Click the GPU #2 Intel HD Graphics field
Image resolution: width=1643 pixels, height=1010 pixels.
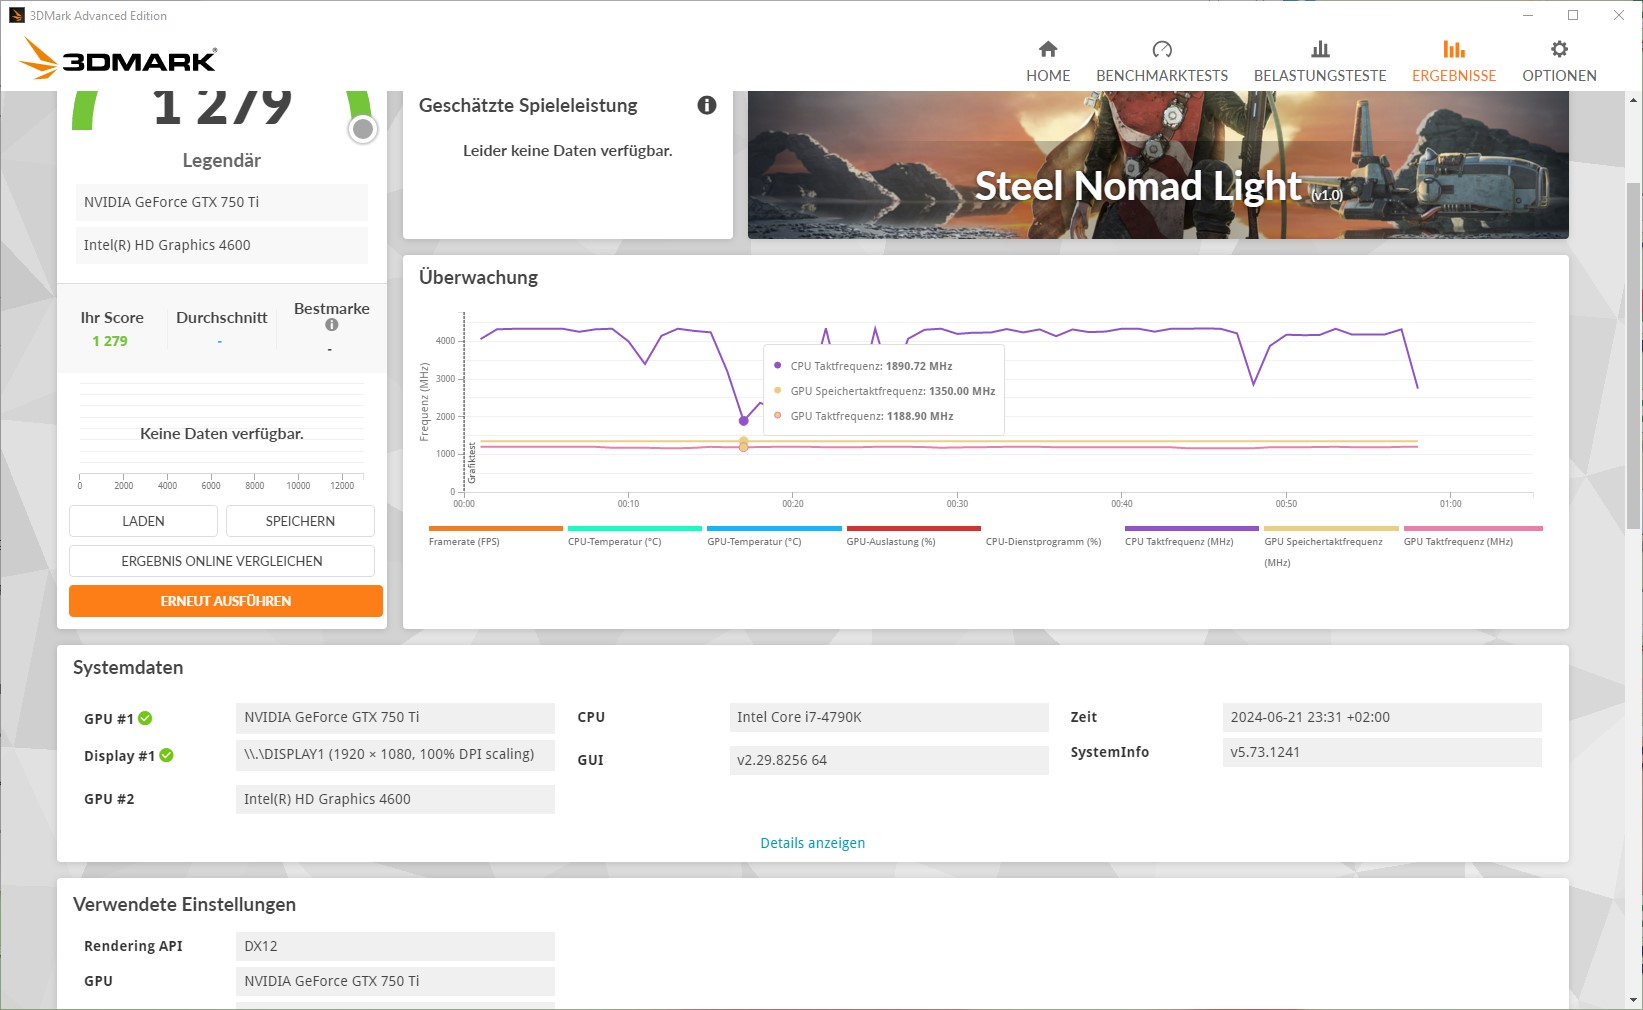click(x=395, y=799)
